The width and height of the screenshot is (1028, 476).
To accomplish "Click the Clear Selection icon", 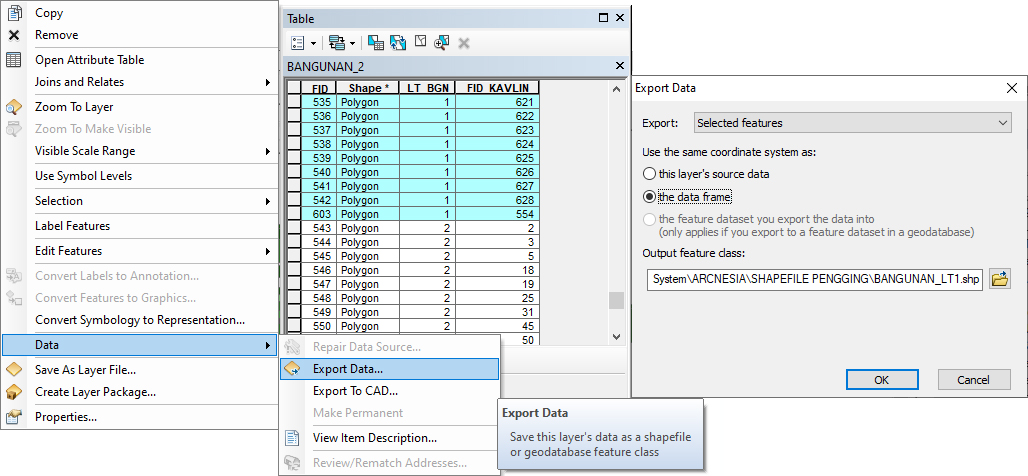I will [x=420, y=41].
